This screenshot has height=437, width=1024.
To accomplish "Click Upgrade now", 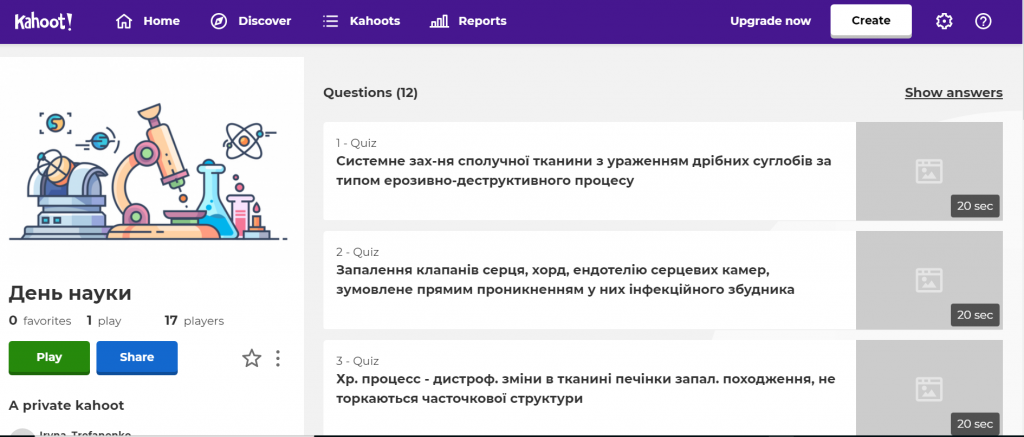I will pyautogui.click(x=771, y=22).
